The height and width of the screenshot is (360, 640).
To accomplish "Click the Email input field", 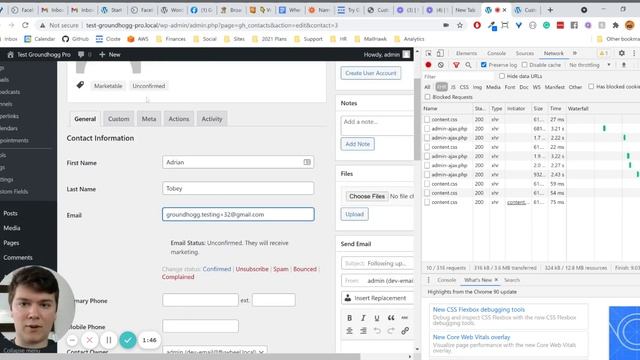I will coord(238,214).
